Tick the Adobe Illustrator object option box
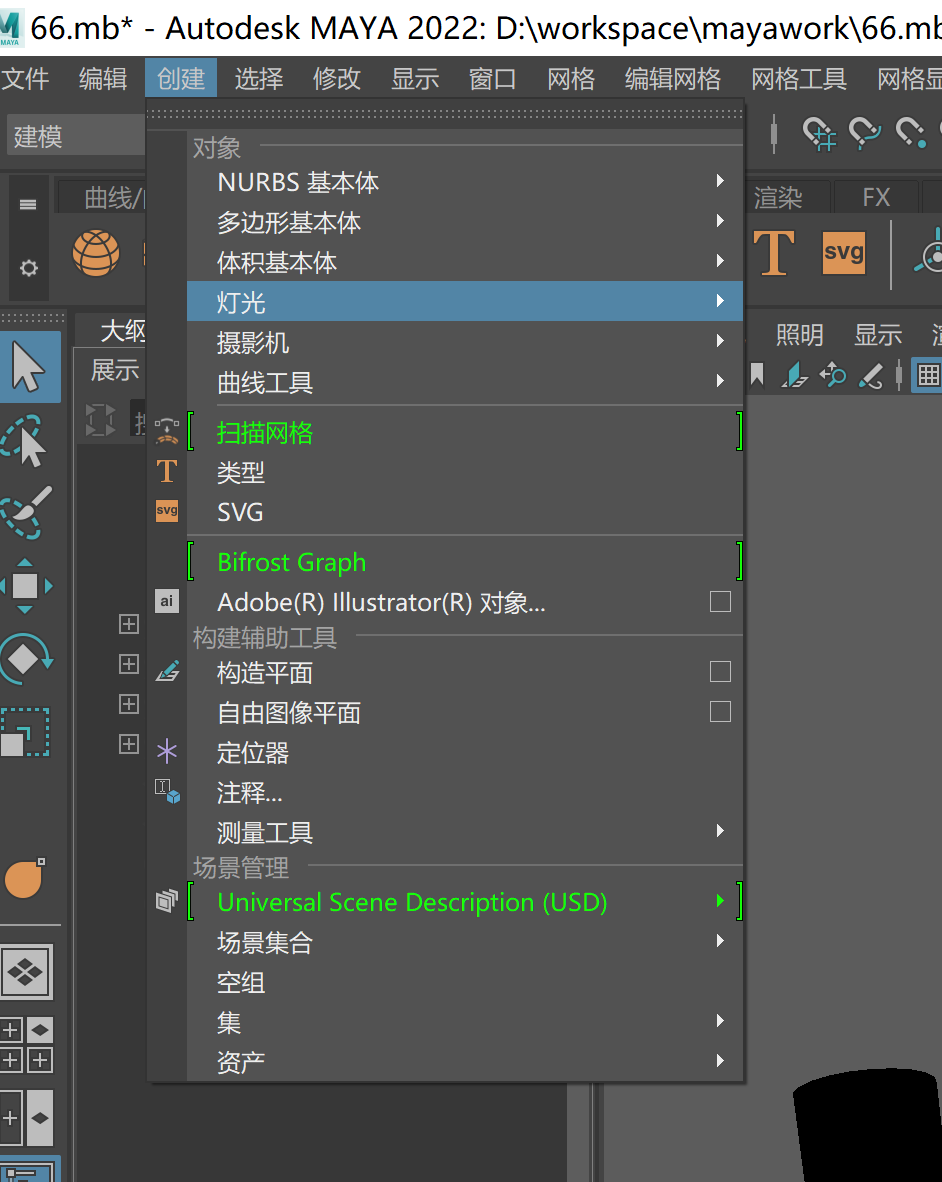This screenshot has width=942, height=1182. pos(720,602)
